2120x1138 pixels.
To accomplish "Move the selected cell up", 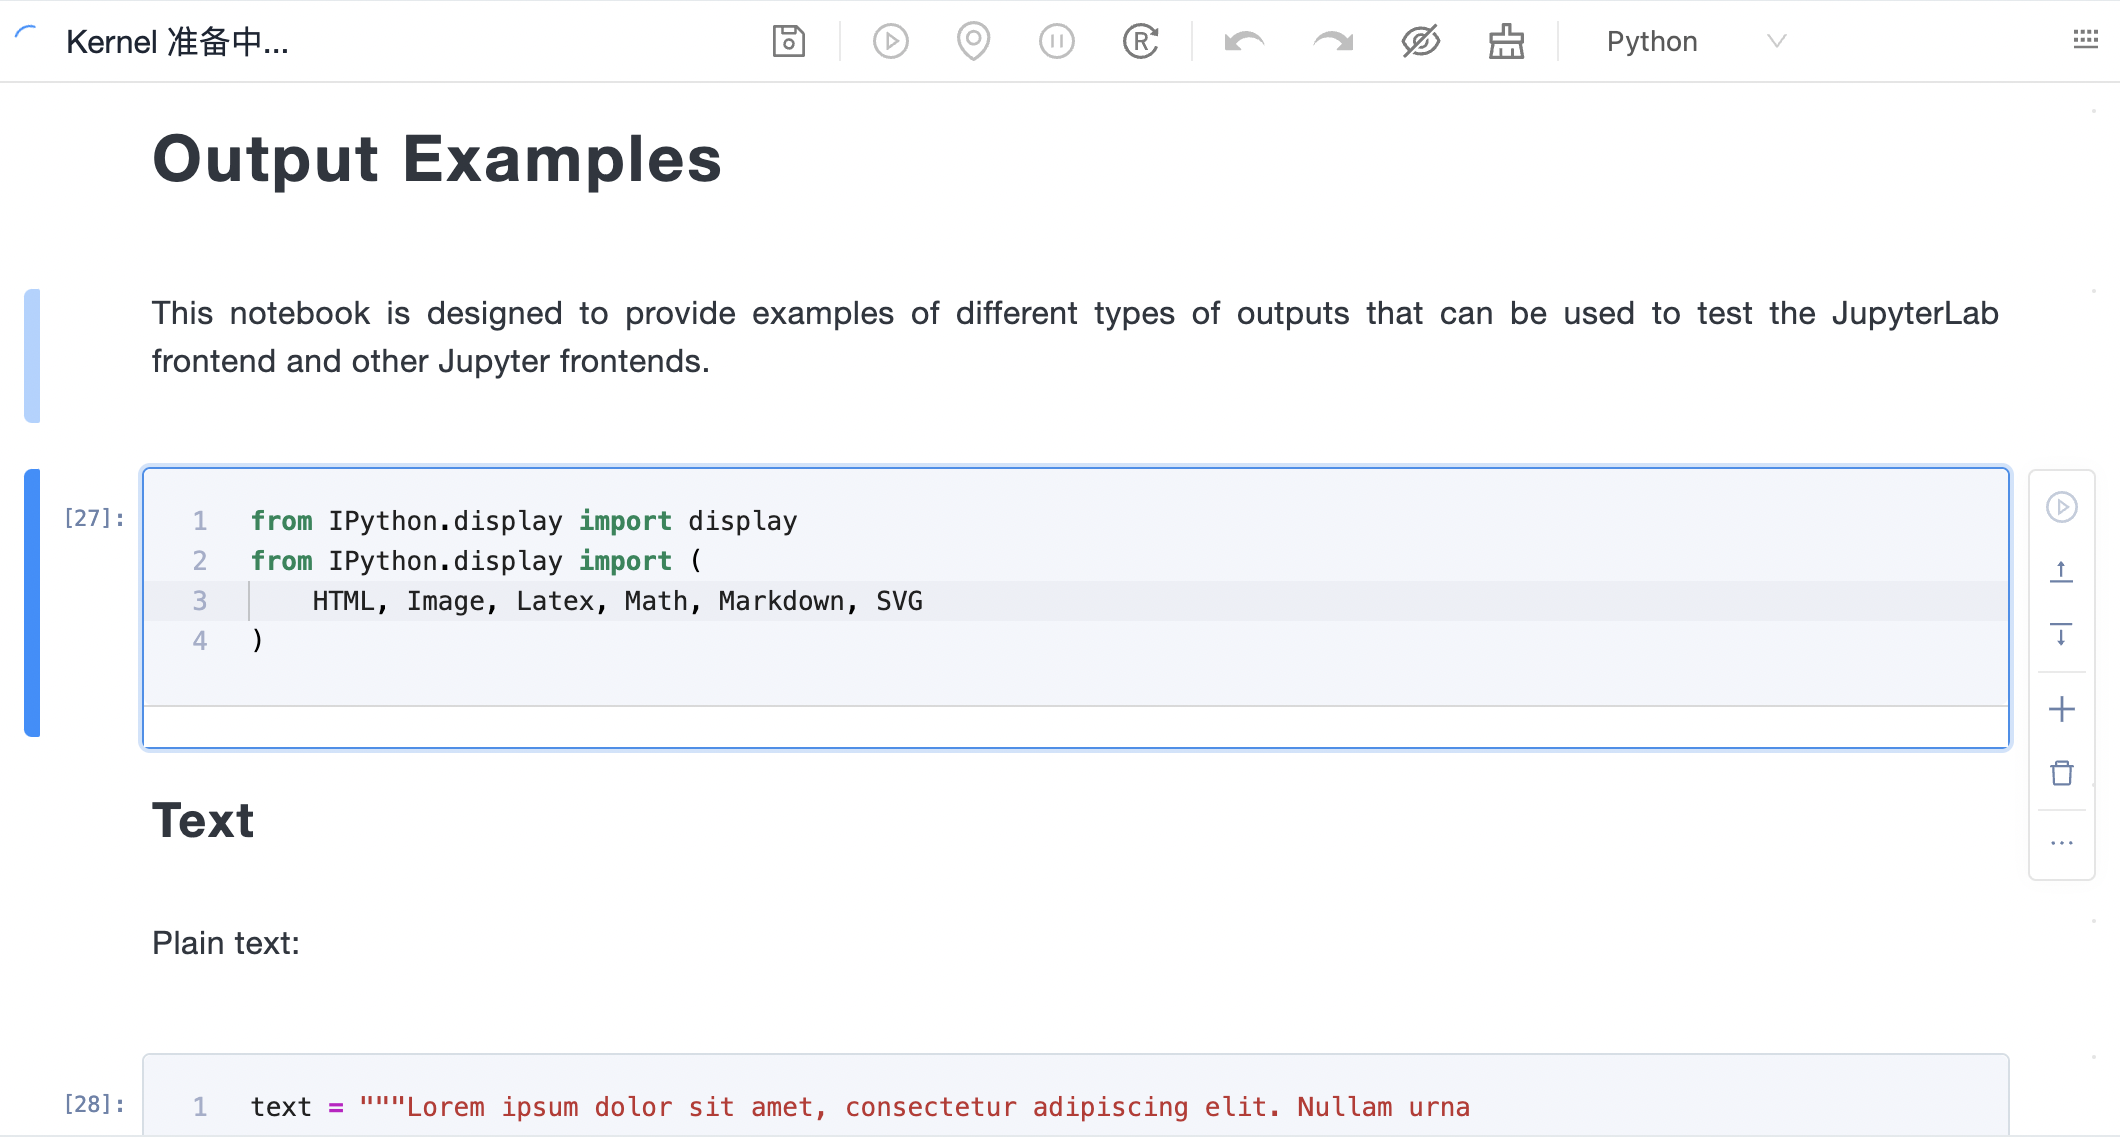I will pos(2061,571).
